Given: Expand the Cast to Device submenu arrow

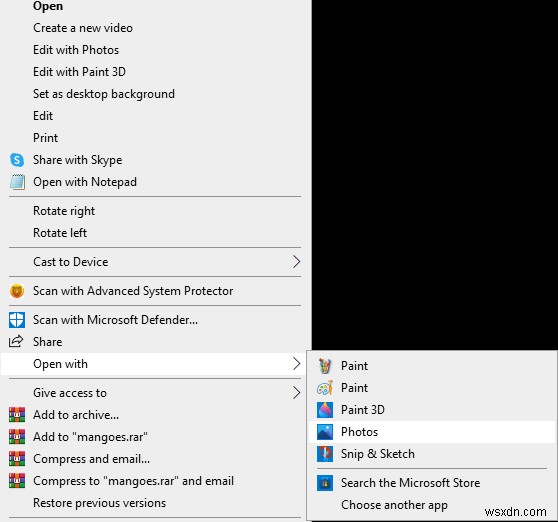Looking at the screenshot, I should [296, 262].
